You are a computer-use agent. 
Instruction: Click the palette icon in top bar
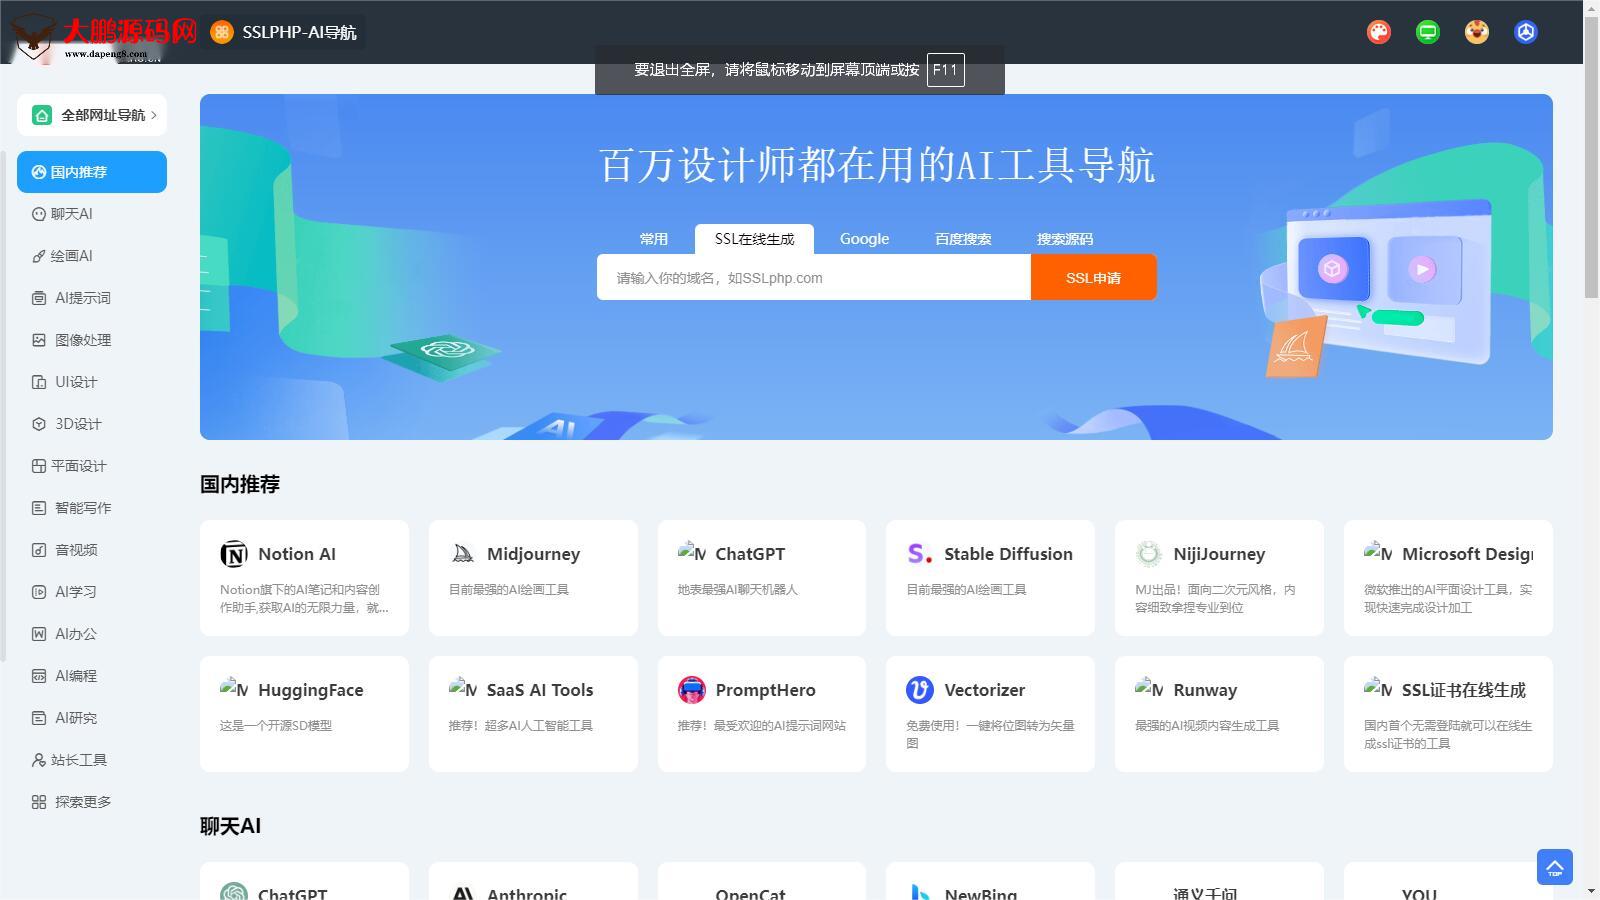[x=1379, y=32]
